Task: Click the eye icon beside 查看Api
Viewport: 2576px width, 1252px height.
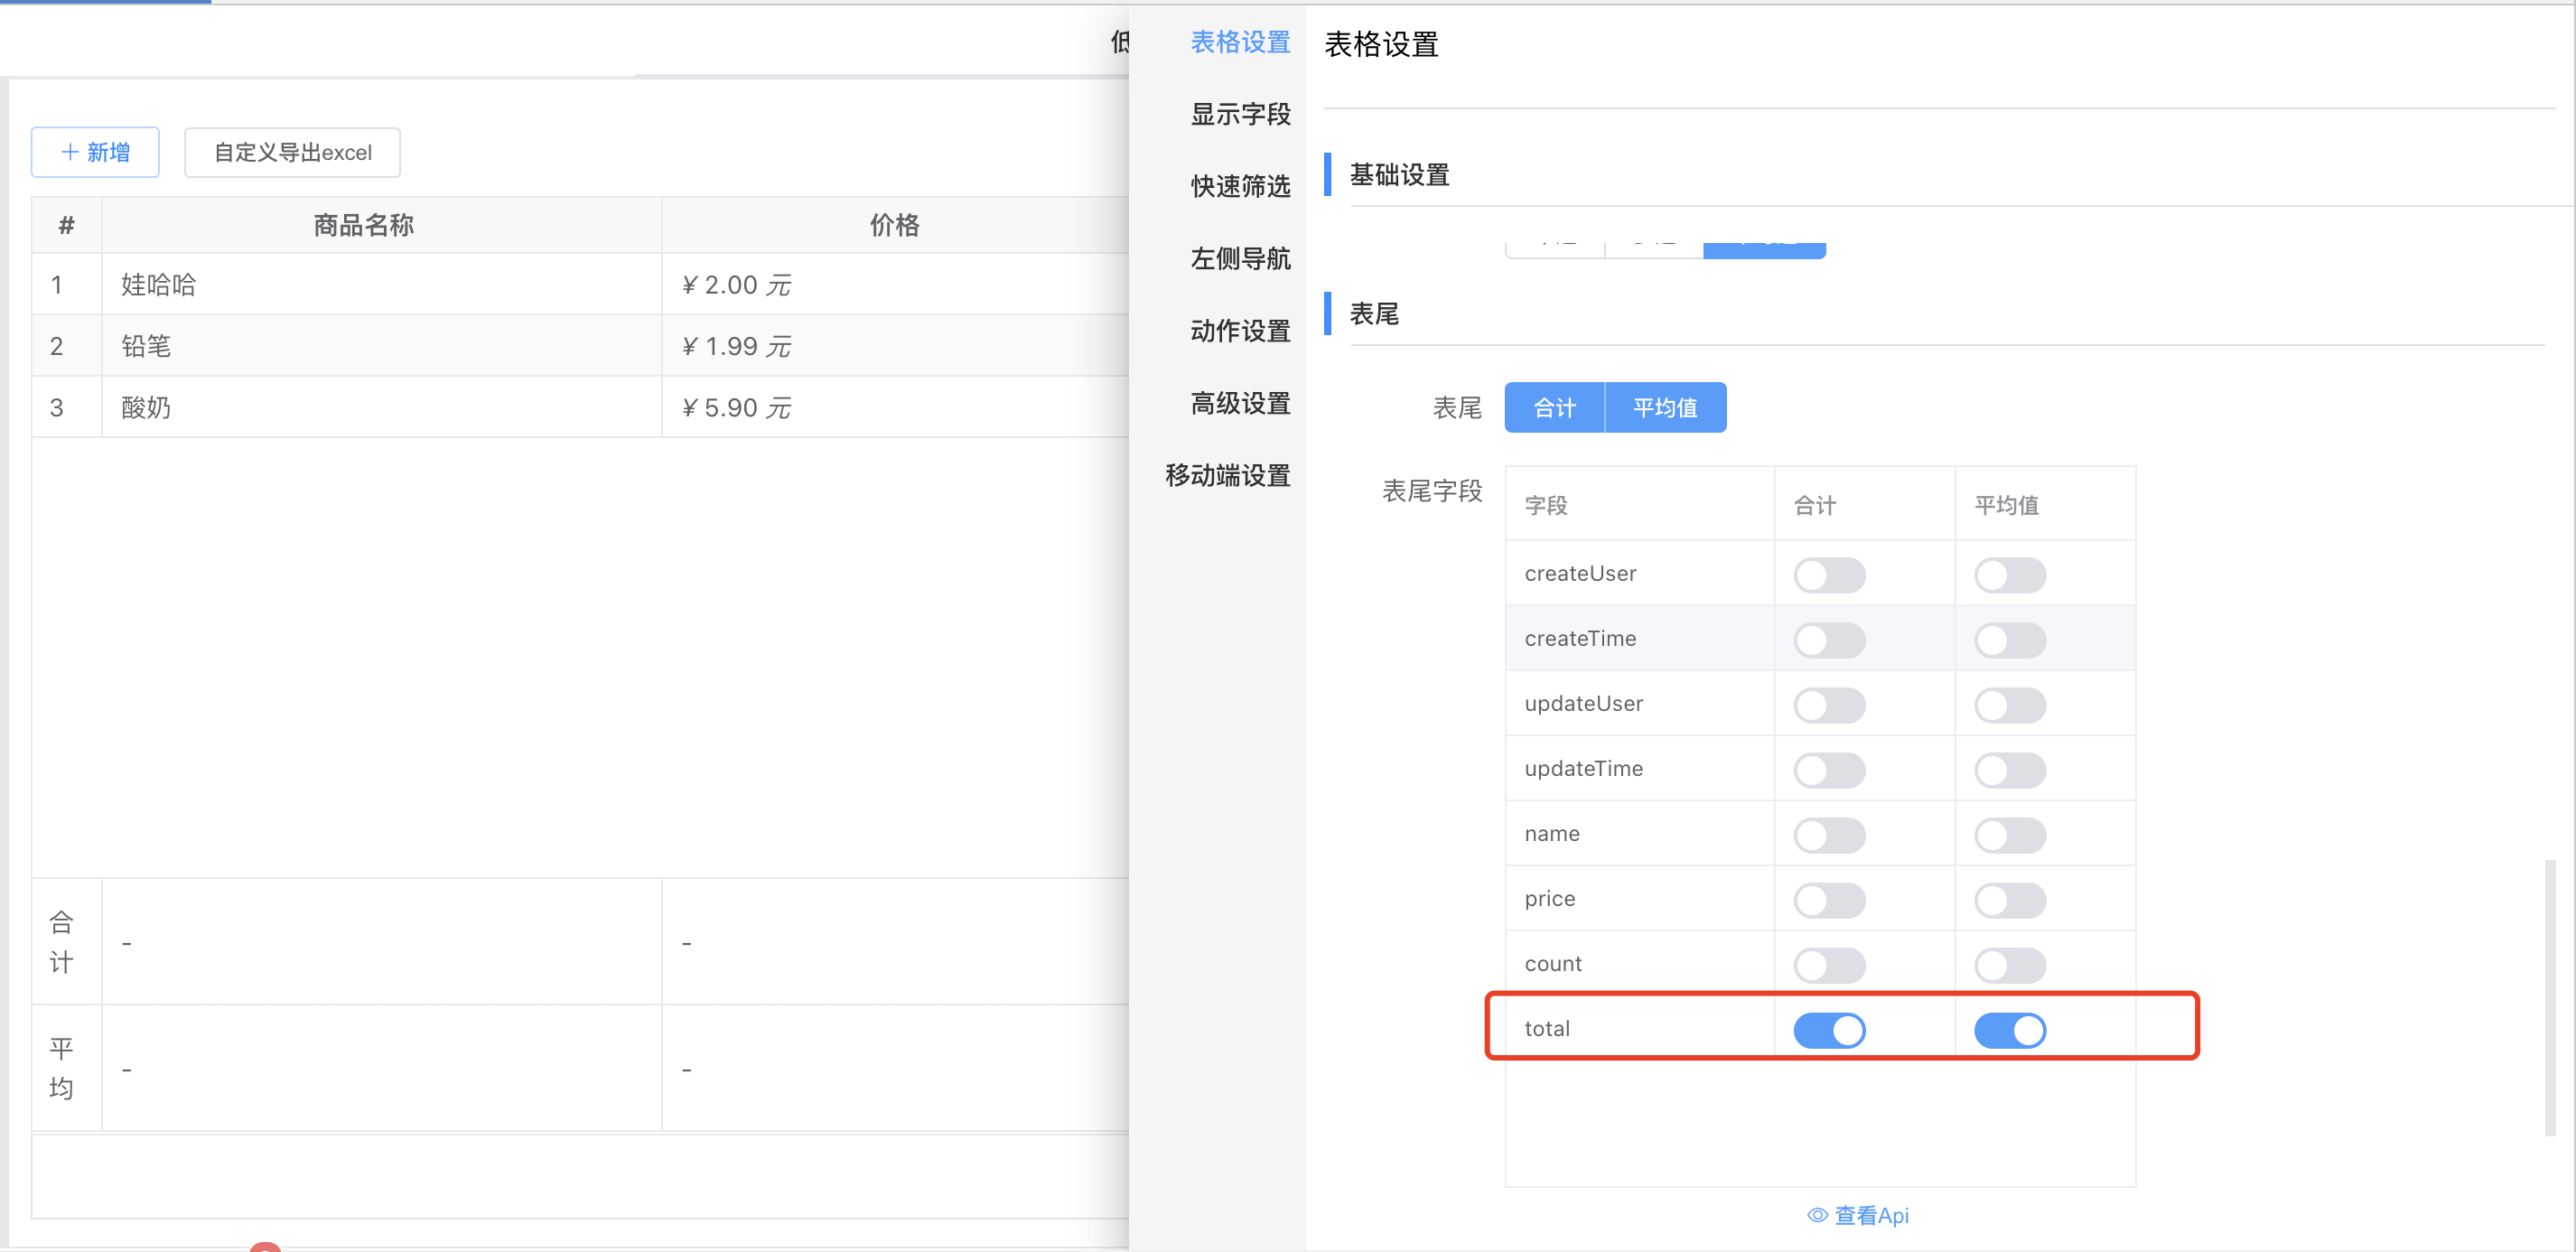Action: [1817, 1215]
